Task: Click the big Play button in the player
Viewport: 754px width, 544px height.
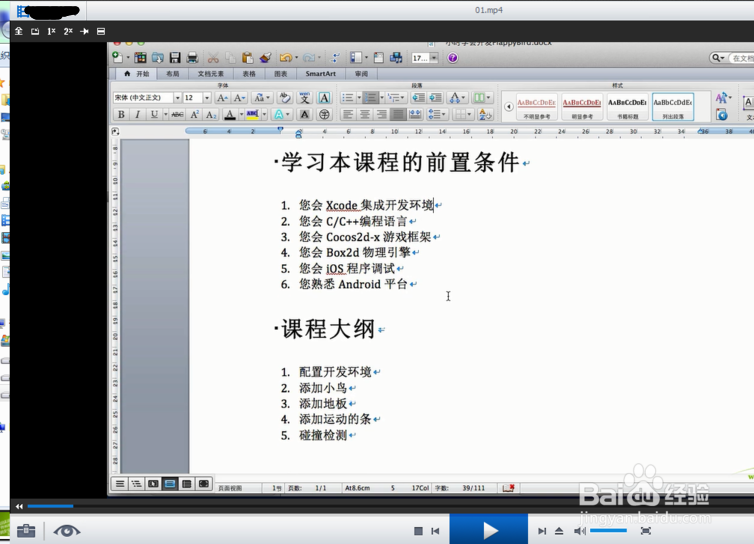Action: pos(489,531)
